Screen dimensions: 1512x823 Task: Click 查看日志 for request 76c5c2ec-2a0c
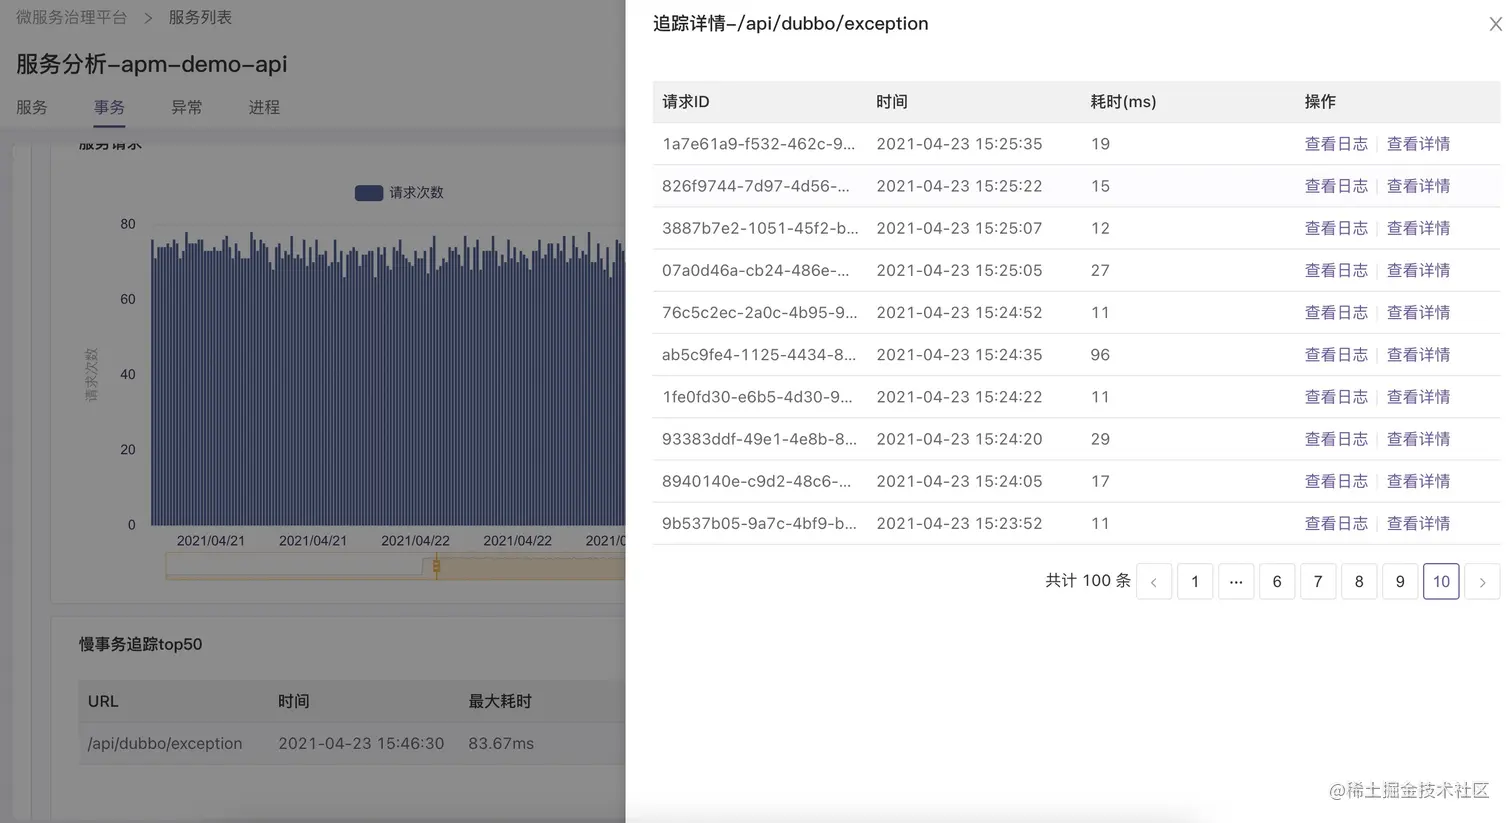(x=1336, y=312)
